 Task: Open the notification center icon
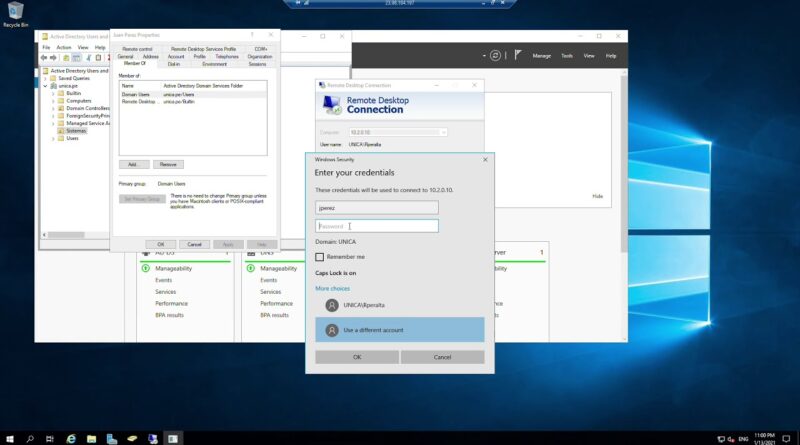(x=786, y=439)
